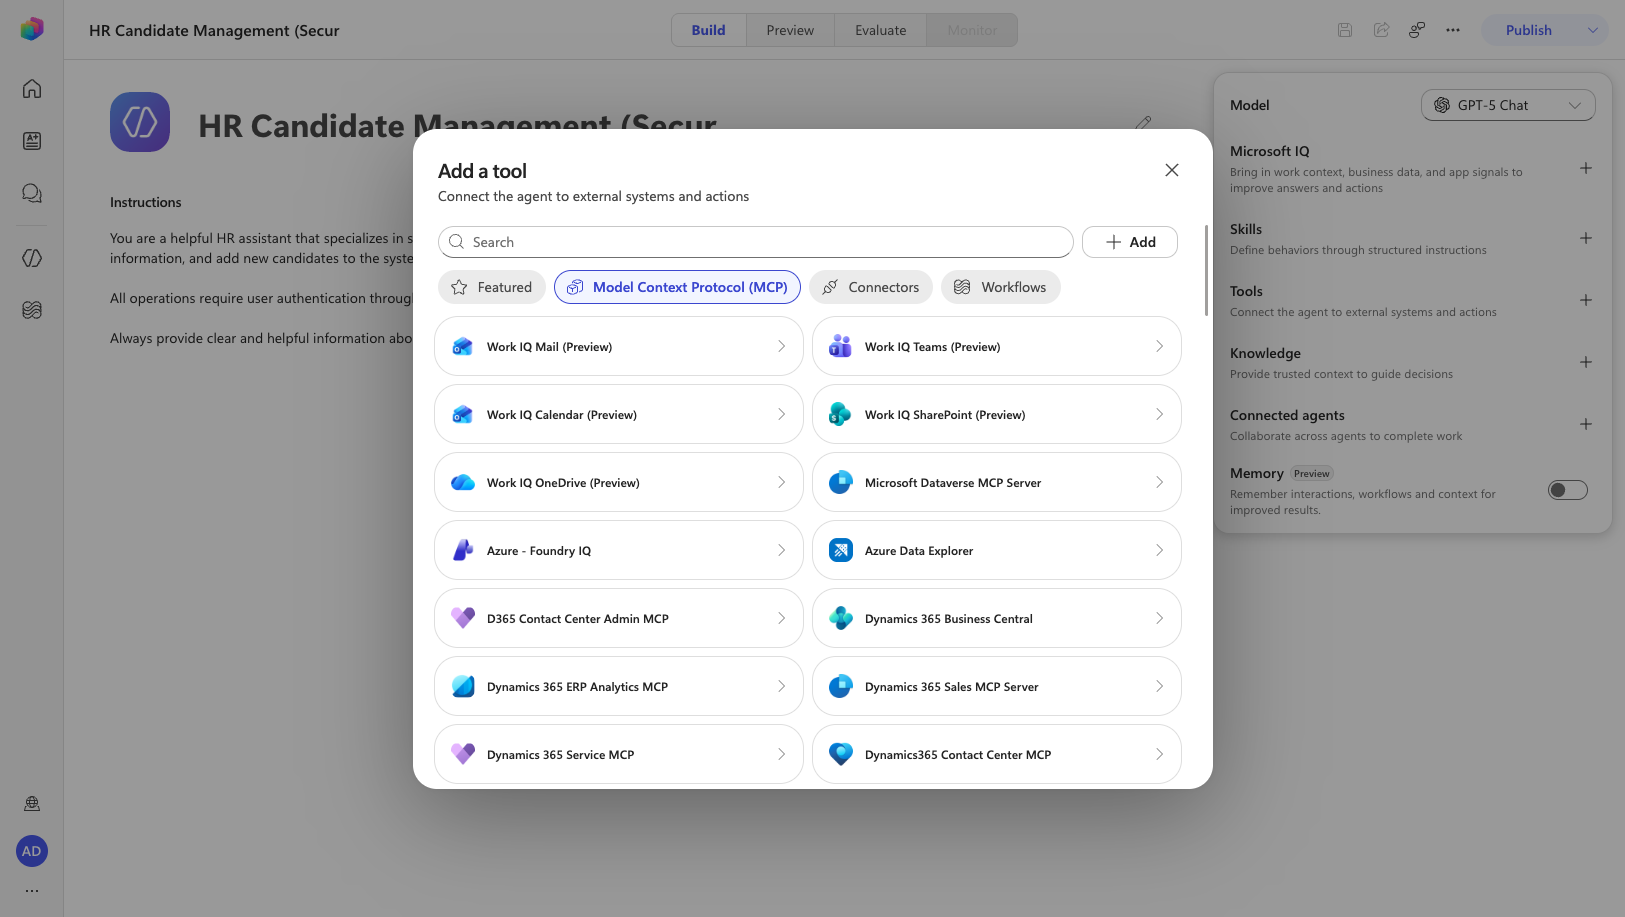Expand Dynamics 365 Service MCP chevron
1625x917 pixels.
781,754
